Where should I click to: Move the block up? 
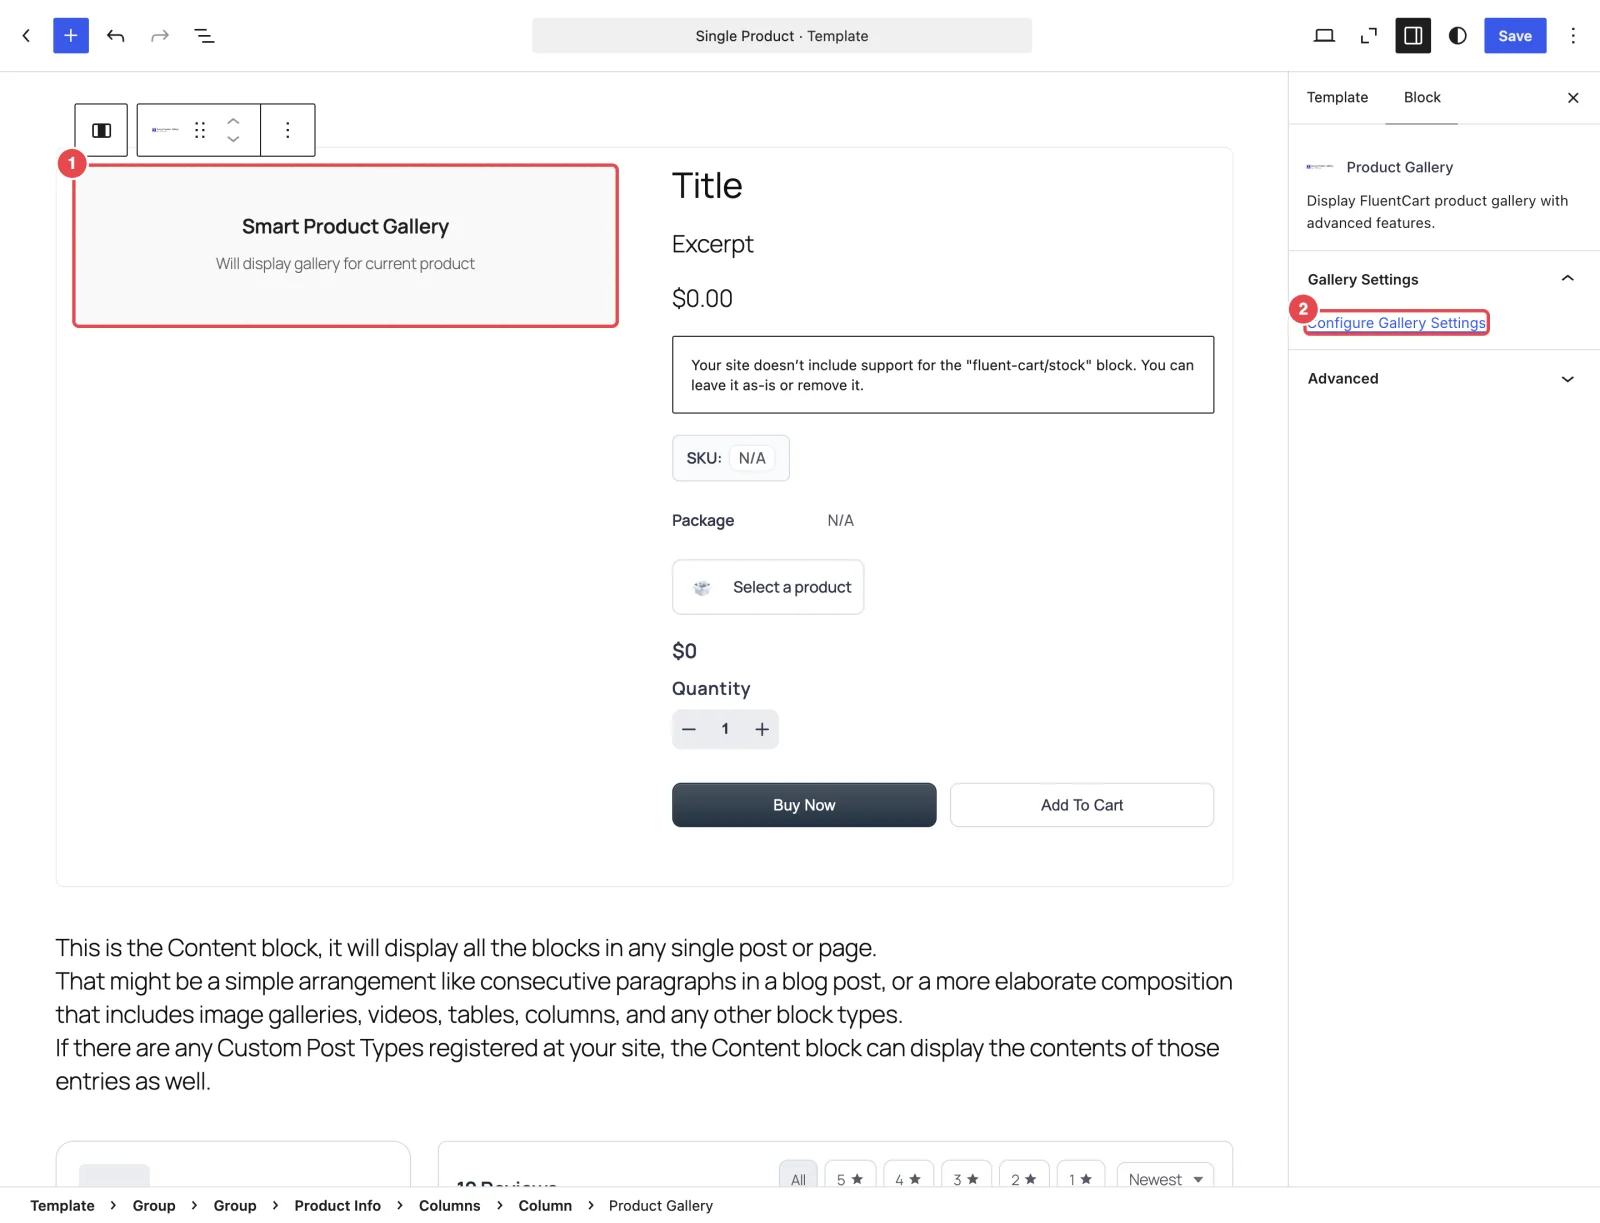[x=233, y=120]
